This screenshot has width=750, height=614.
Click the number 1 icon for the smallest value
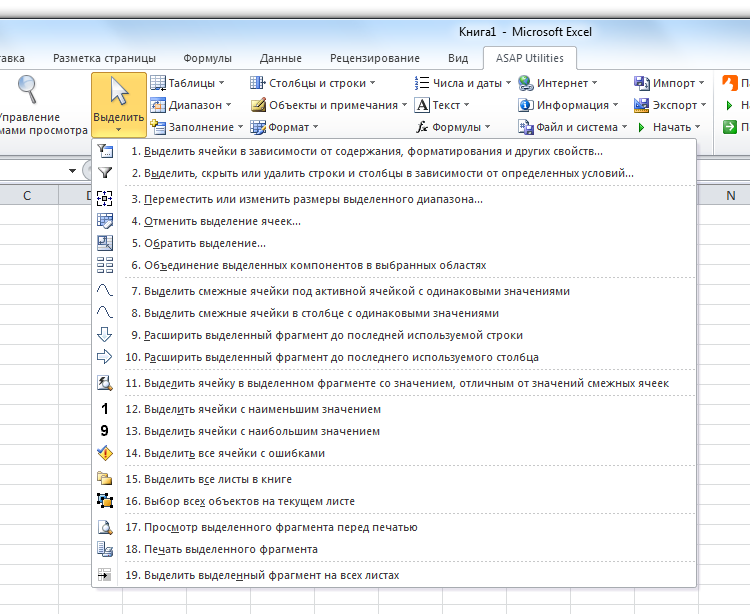pyautogui.click(x=105, y=409)
